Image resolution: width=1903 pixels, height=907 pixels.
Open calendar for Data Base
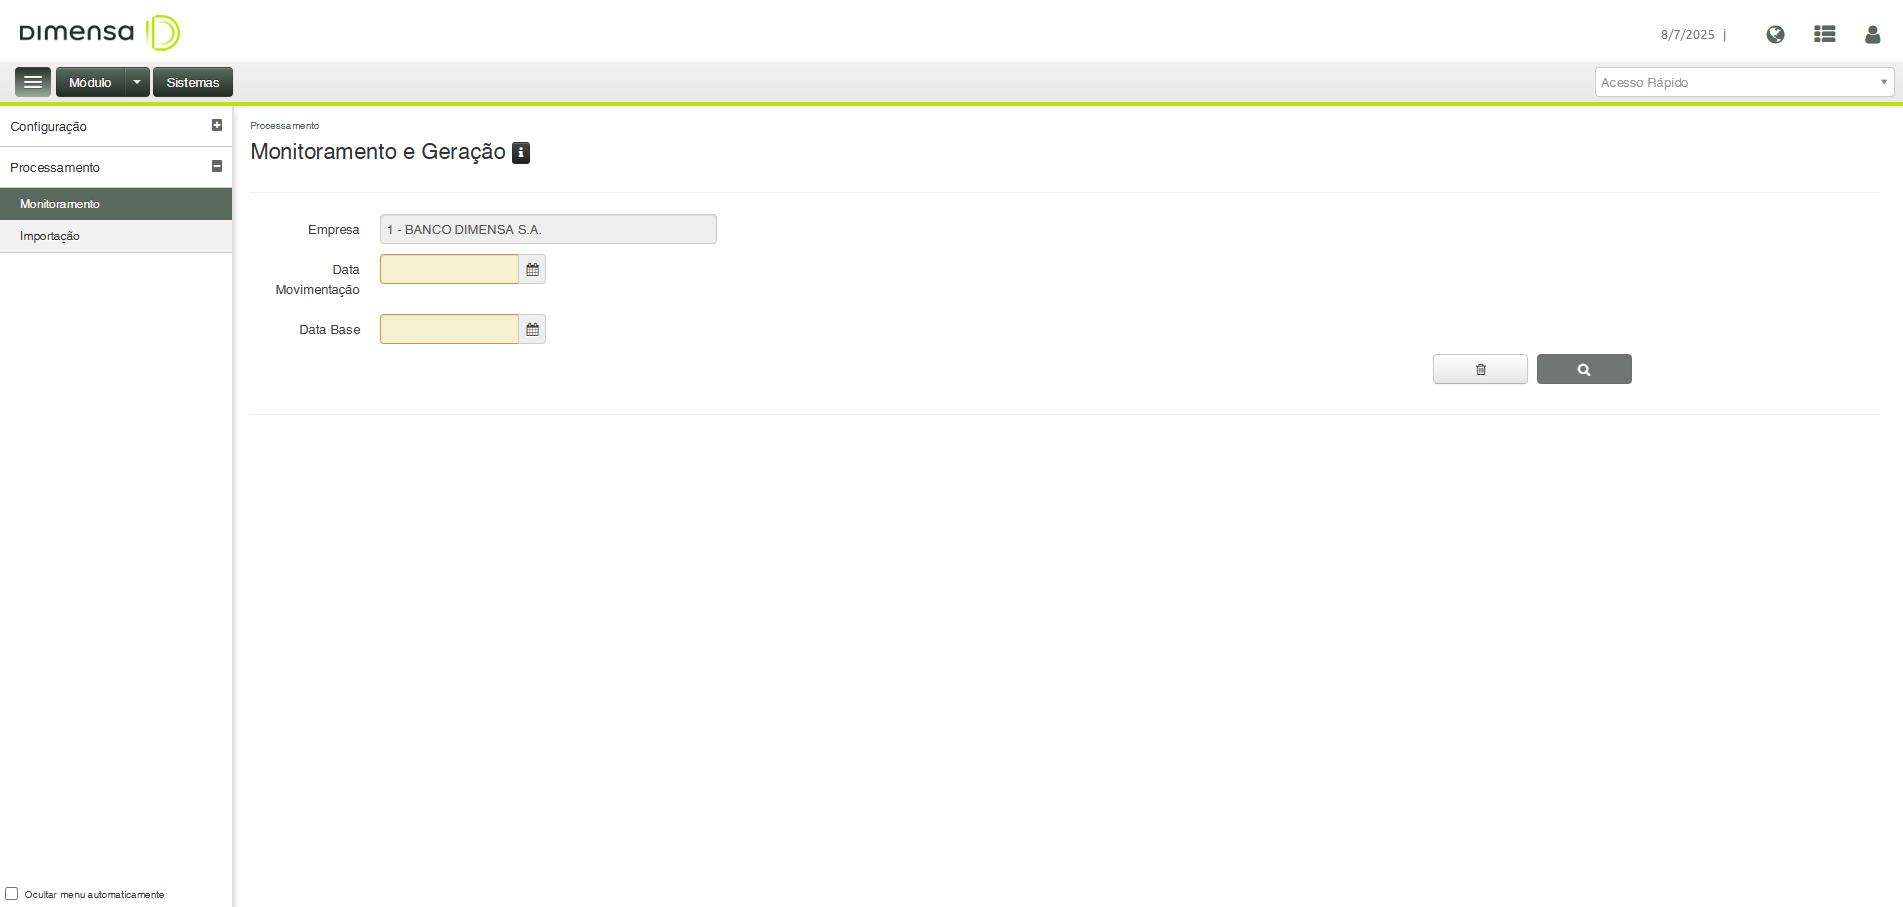pos(532,329)
